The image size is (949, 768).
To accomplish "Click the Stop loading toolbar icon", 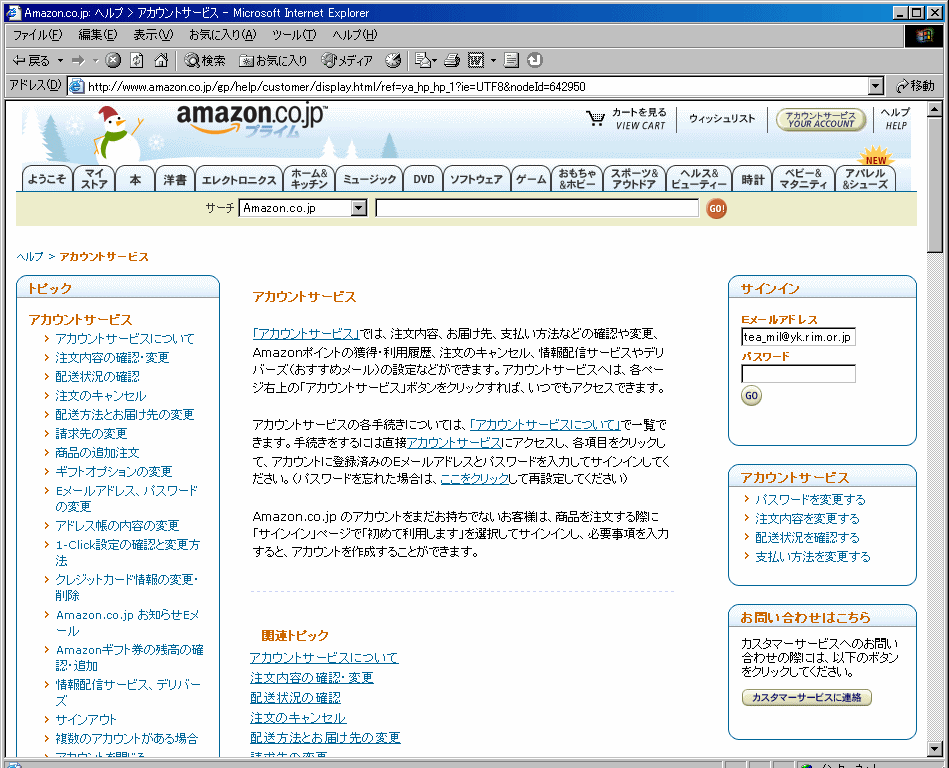I will click(x=113, y=60).
